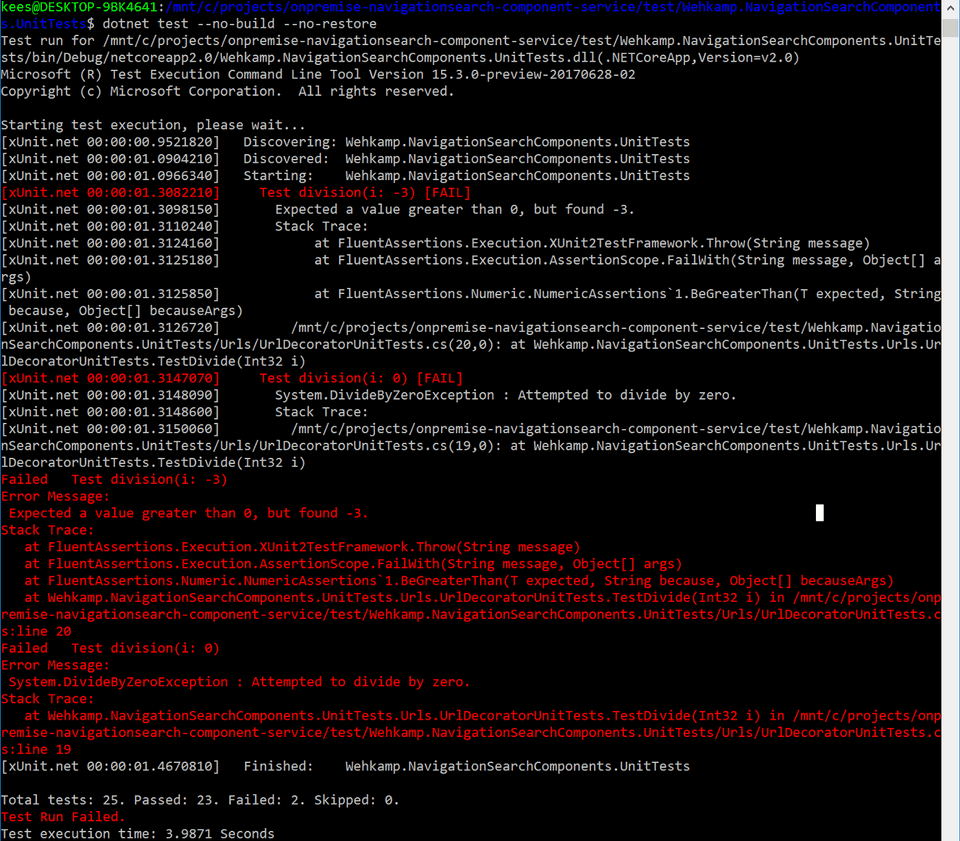Click the 'Test division(i: 0) [FAIL]' line
This screenshot has width=960, height=841.
[x=360, y=378]
